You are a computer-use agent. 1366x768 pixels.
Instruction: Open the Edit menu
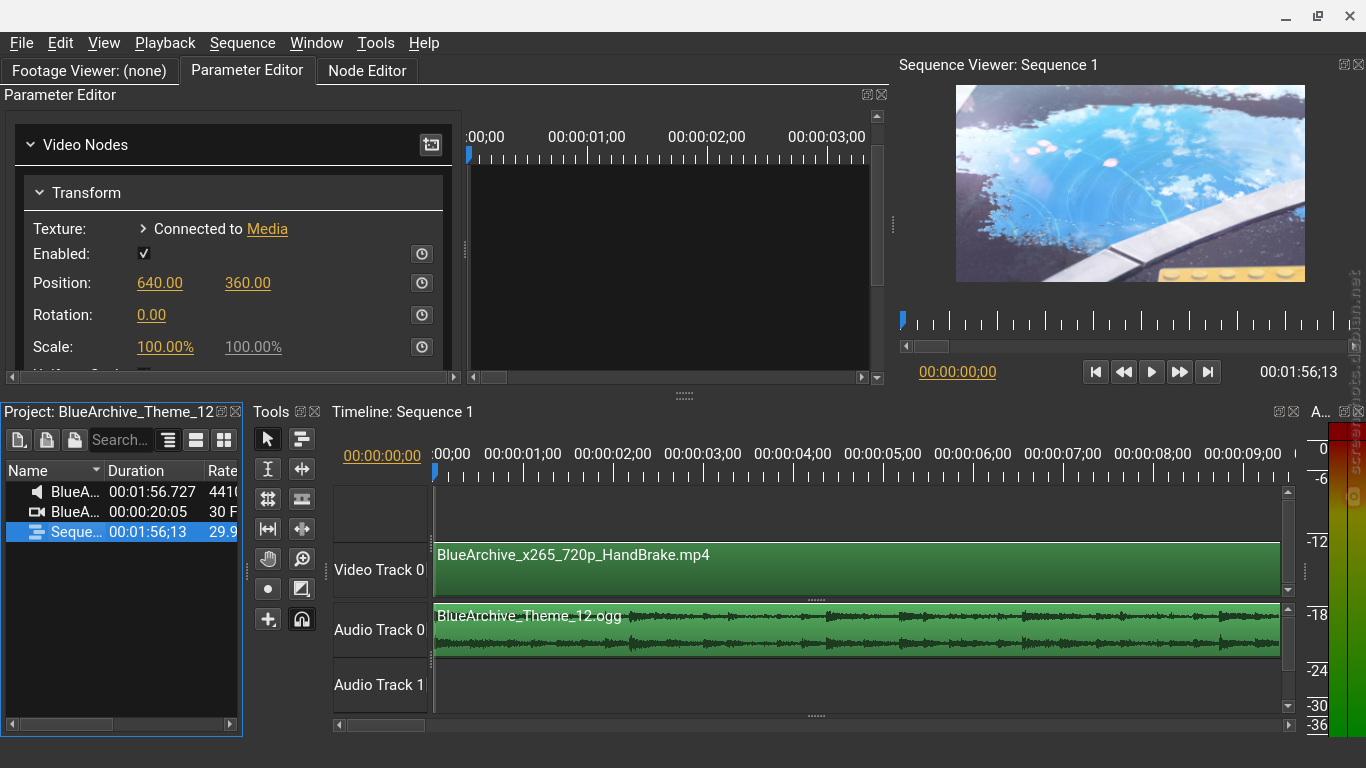coord(61,43)
